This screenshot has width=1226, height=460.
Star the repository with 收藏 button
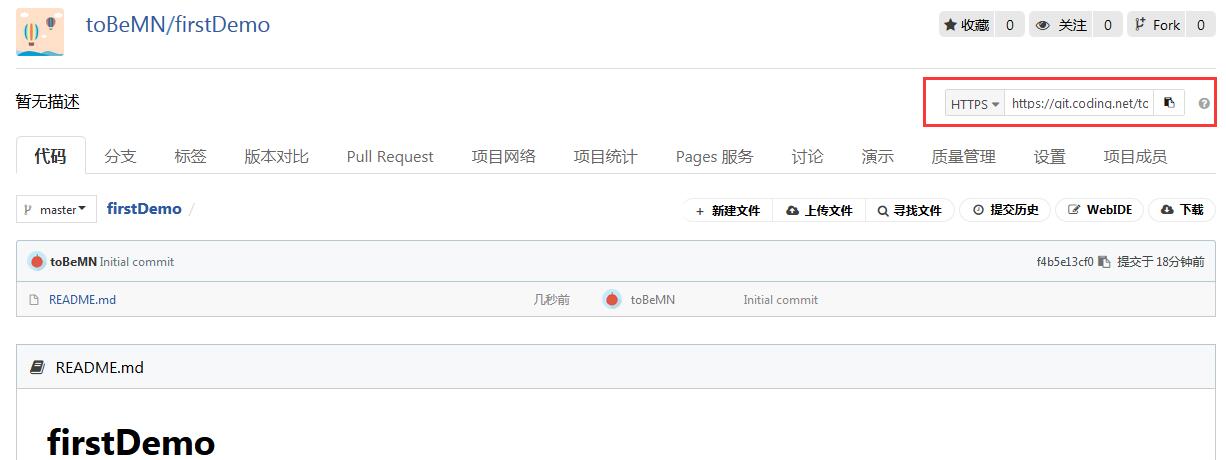[x=966, y=25]
